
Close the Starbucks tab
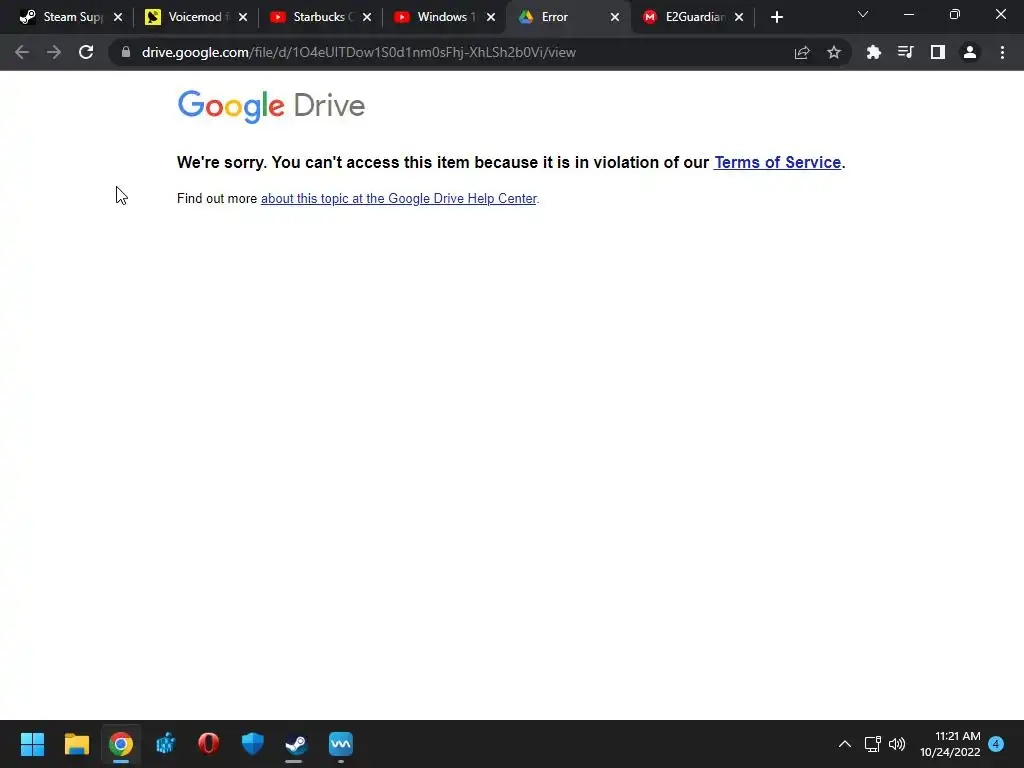point(367,17)
